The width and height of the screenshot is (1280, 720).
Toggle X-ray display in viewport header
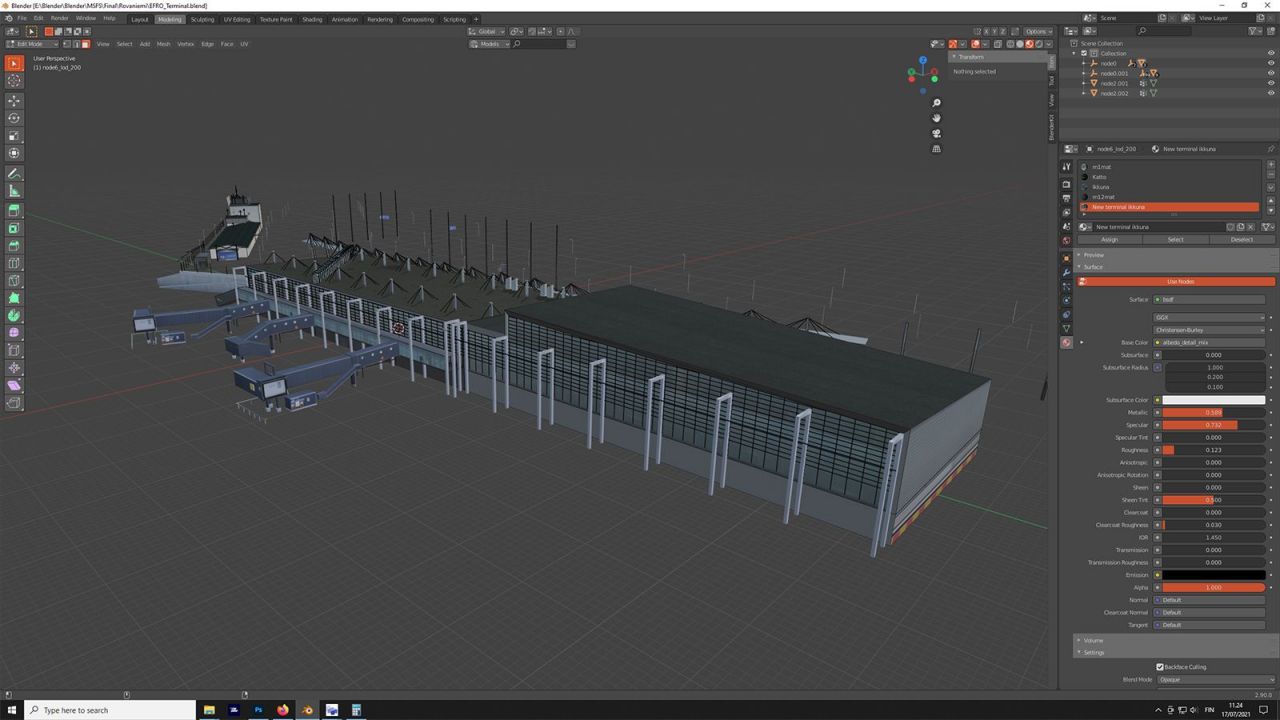click(997, 44)
